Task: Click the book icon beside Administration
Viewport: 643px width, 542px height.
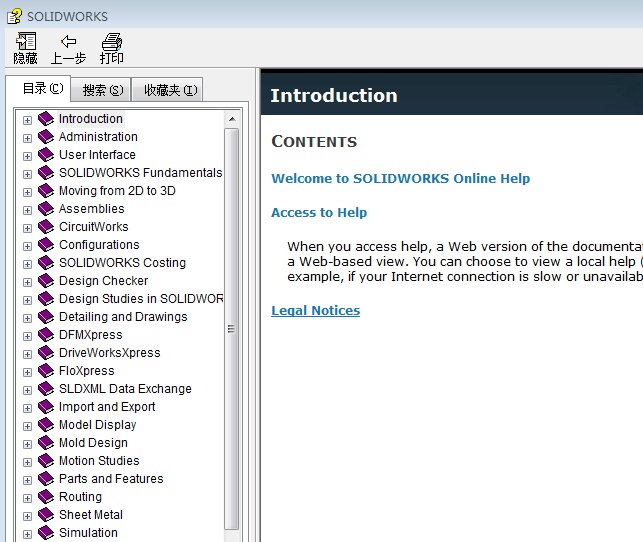Action: 46,137
